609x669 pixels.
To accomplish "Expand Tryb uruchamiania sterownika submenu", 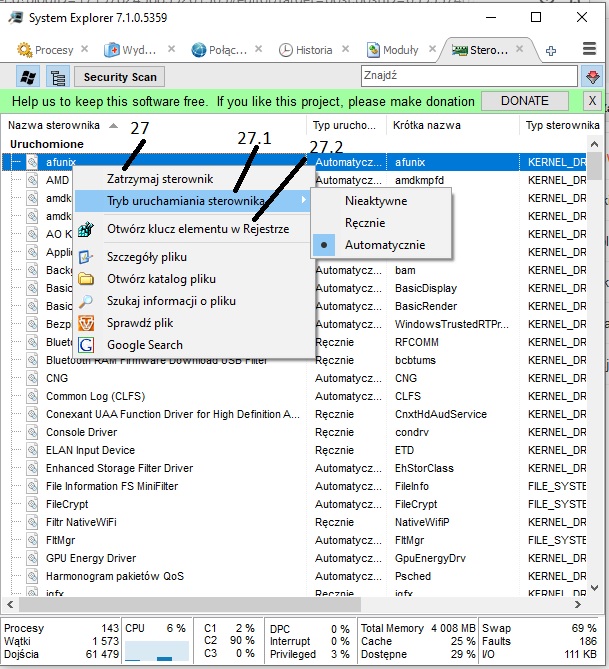I will 192,201.
